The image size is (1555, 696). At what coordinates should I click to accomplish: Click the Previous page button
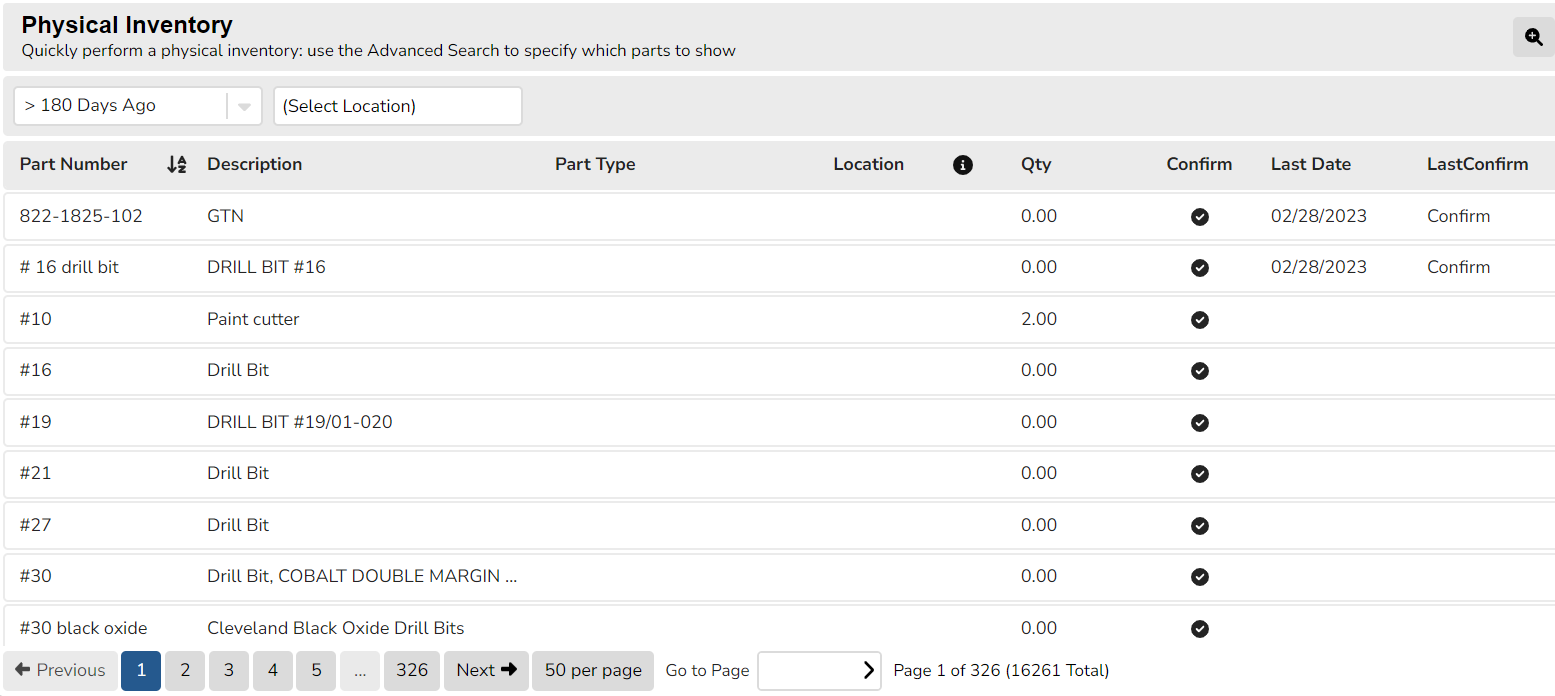tap(61, 671)
